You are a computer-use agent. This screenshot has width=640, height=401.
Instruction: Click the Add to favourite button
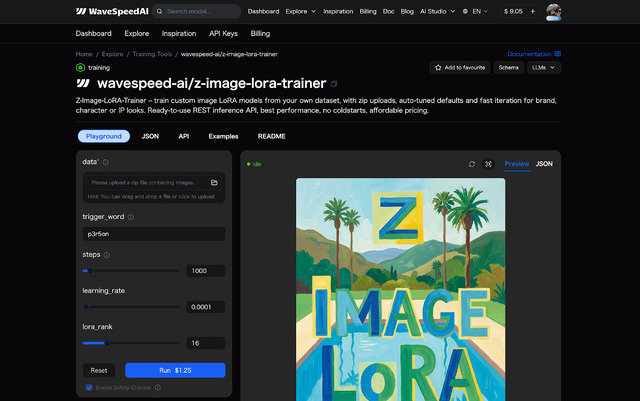[460, 67]
